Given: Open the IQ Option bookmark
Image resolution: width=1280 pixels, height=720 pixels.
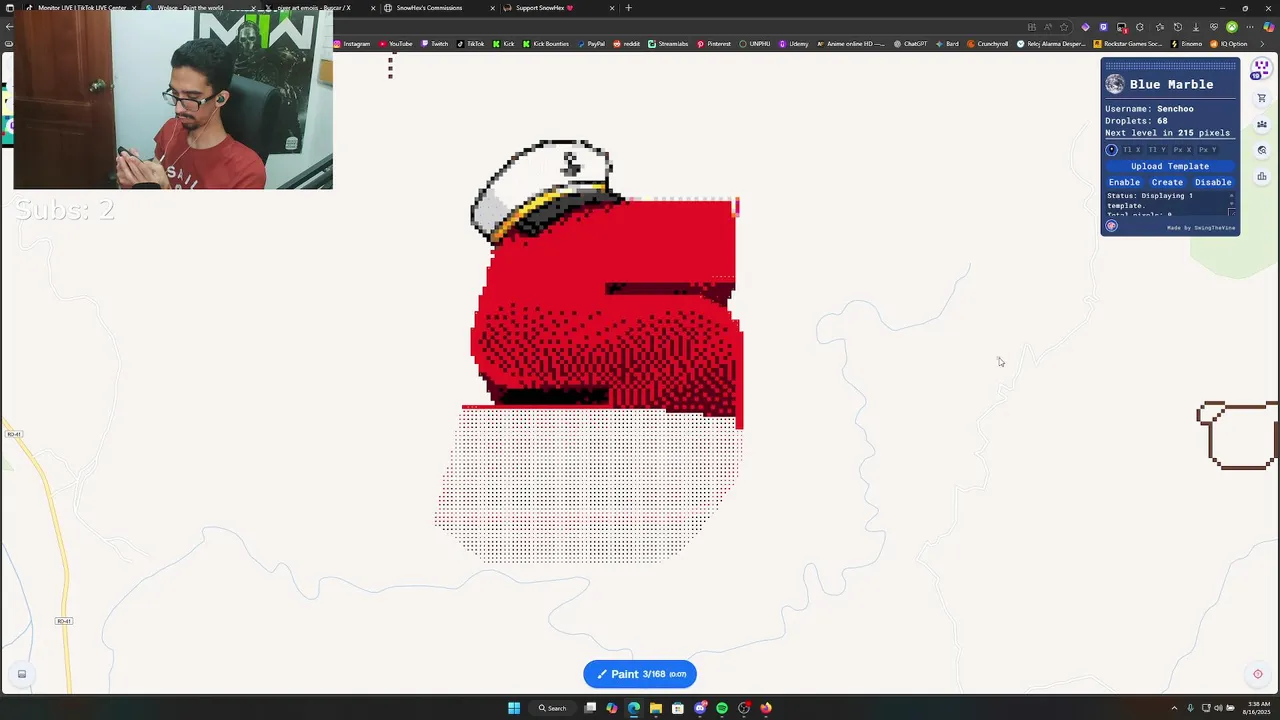Looking at the screenshot, I should (x=1231, y=44).
